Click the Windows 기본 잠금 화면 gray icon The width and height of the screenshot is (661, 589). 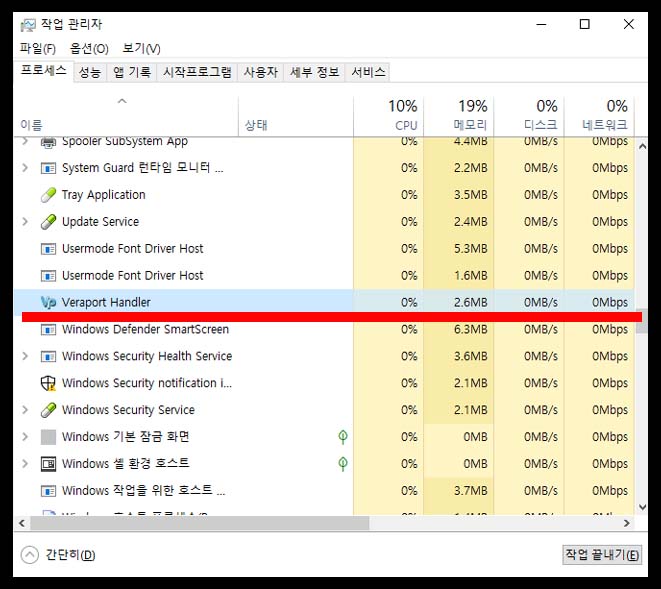tap(48, 437)
